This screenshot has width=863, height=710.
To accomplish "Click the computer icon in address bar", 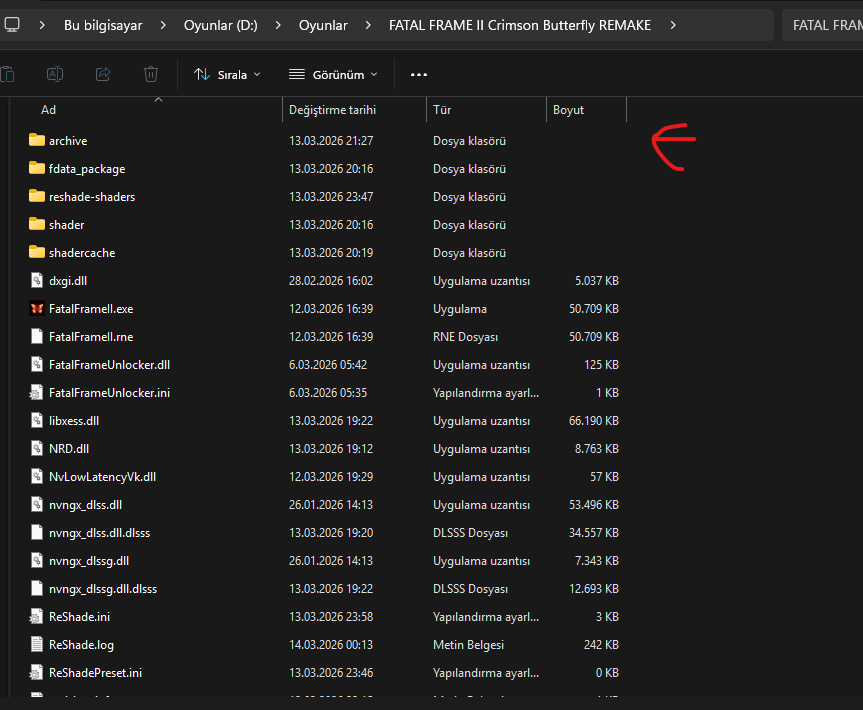I will click(x=12, y=25).
